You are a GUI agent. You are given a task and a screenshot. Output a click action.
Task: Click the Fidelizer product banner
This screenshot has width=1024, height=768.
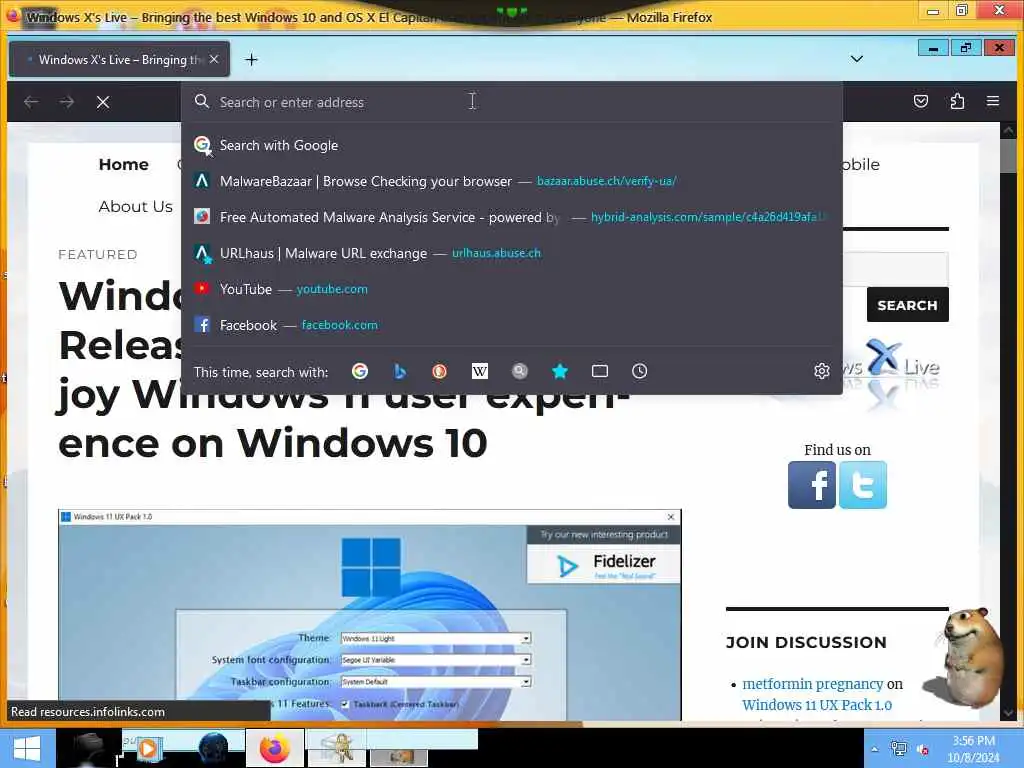pos(604,565)
